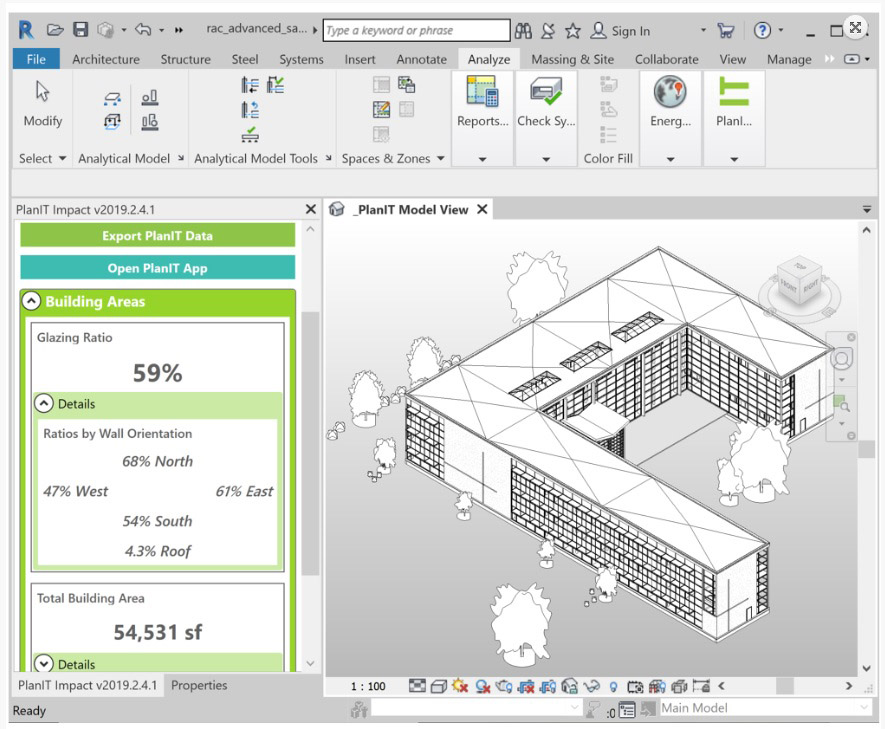Viewport: 885px width, 729px height.
Task: Click the Unlocked 3D View house icon
Action: pyautogui.click(x=569, y=686)
